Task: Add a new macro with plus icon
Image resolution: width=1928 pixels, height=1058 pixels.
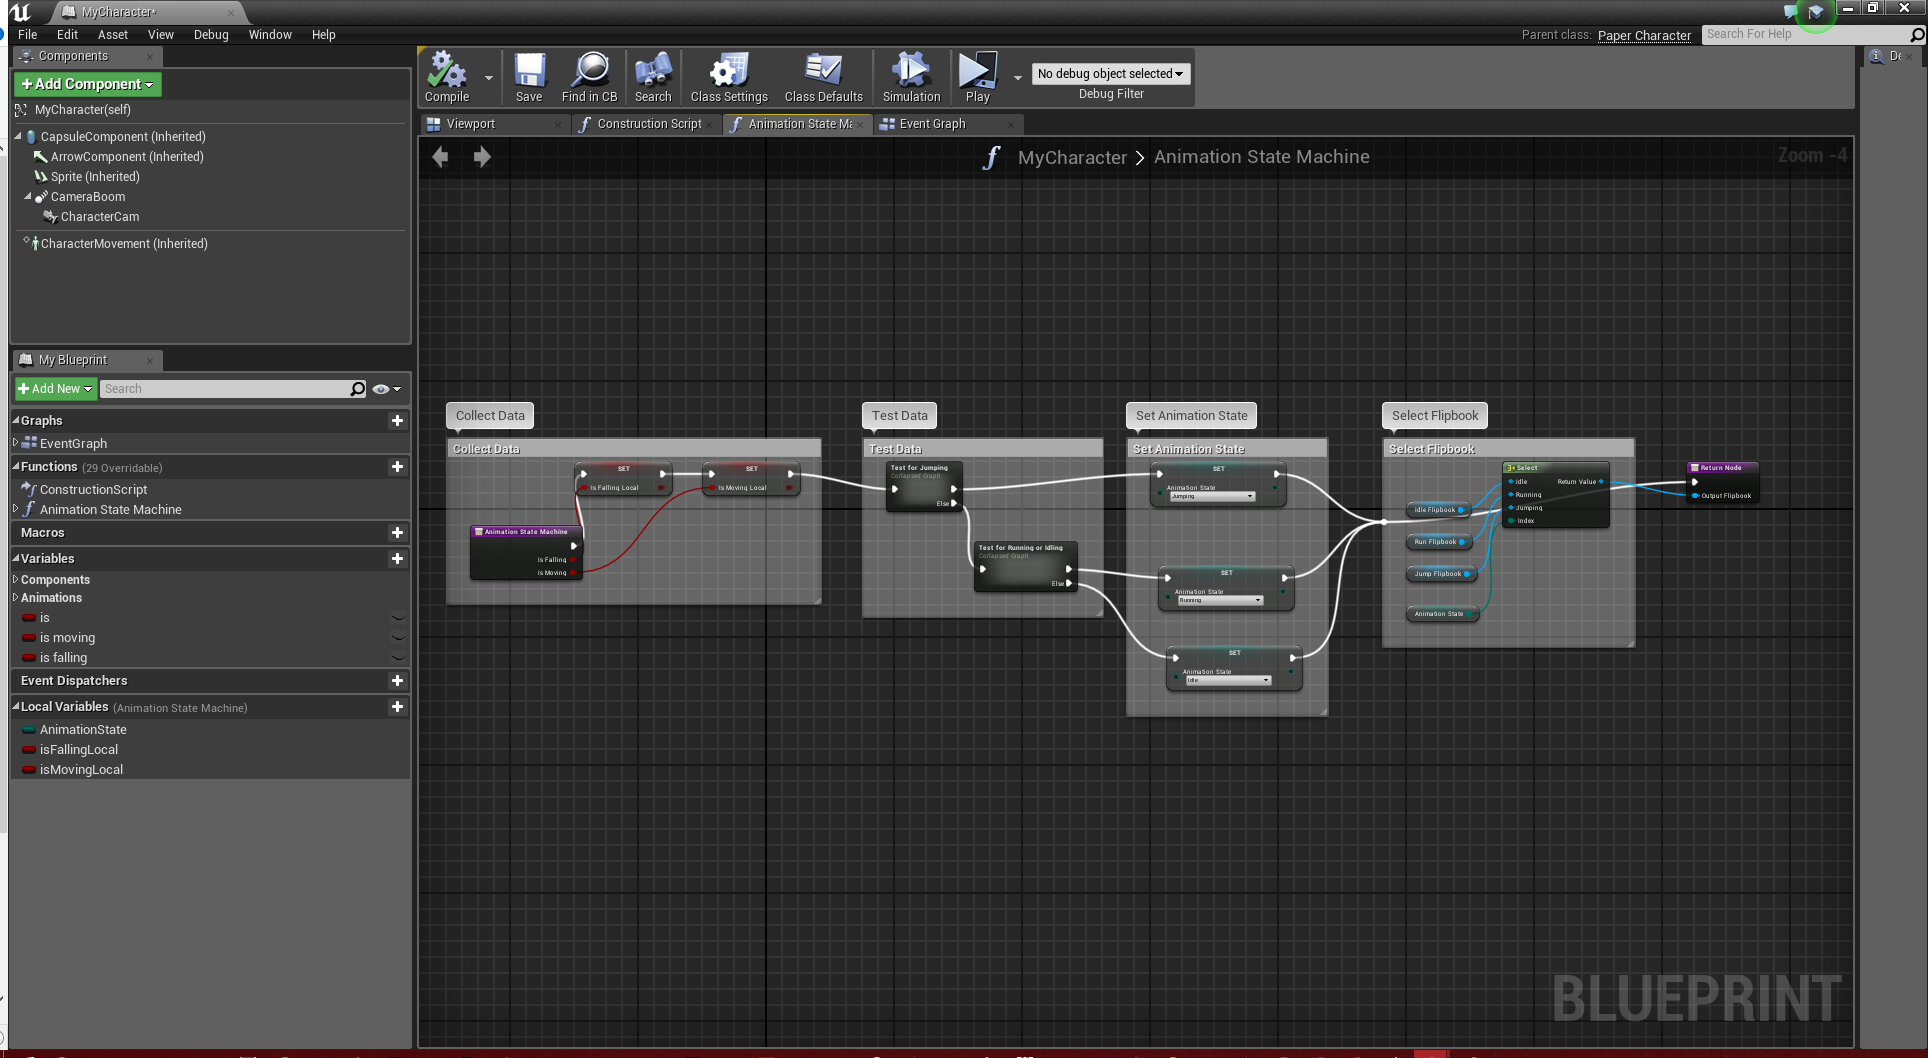Action: pyautogui.click(x=397, y=533)
